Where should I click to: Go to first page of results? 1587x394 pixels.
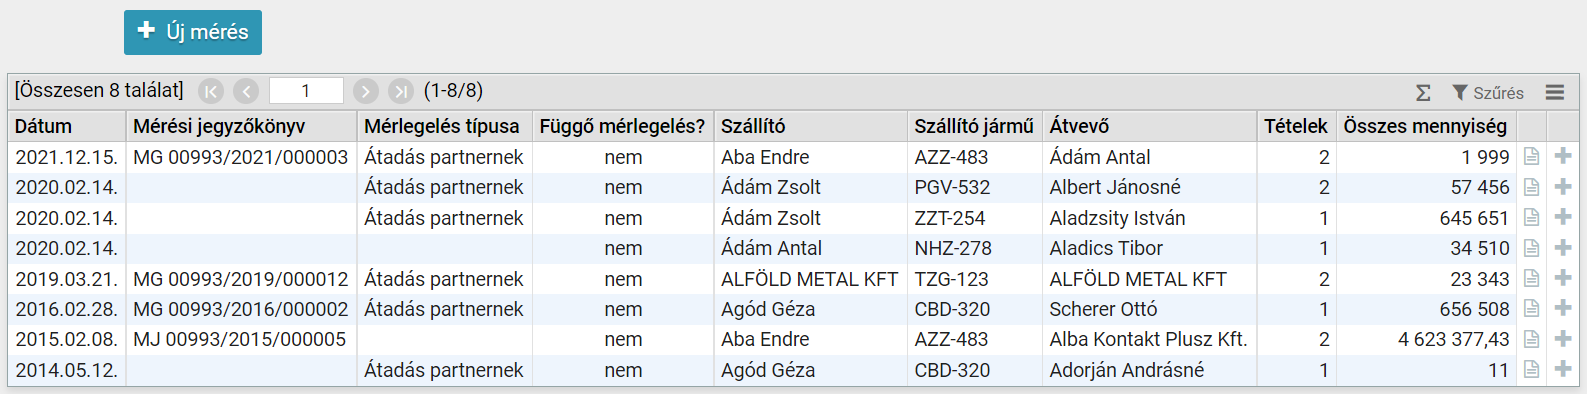[211, 91]
